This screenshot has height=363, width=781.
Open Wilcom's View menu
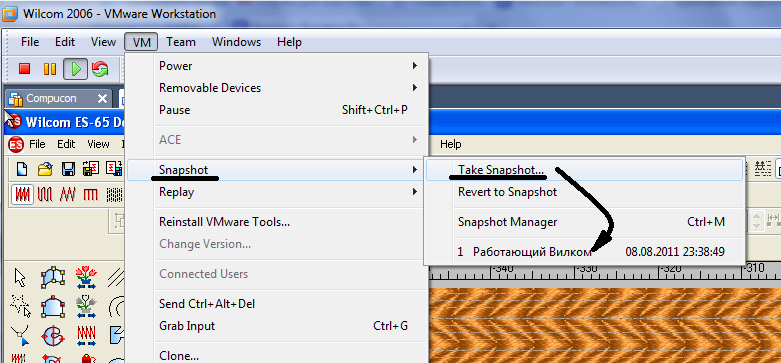pyautogui.click(x=98, y=144)
